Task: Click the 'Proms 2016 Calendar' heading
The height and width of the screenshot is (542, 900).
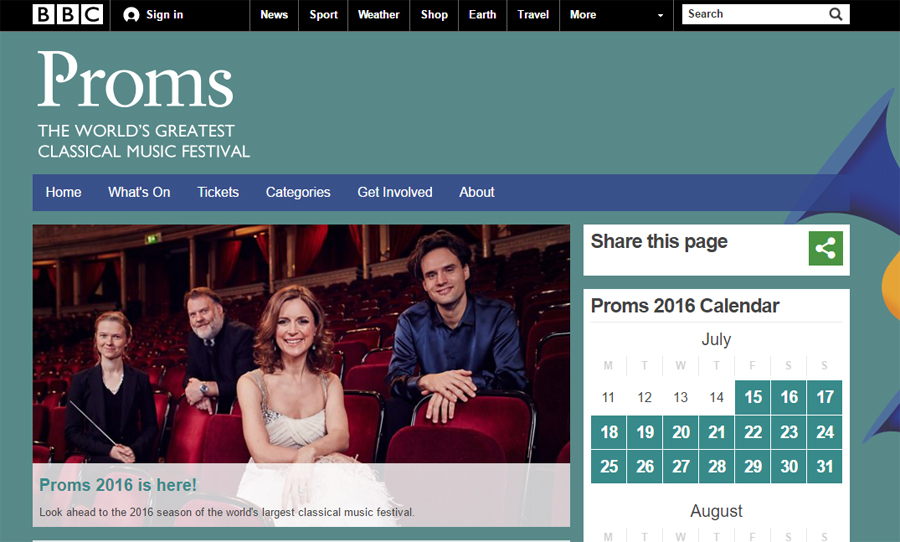Action: click(685, 306)
